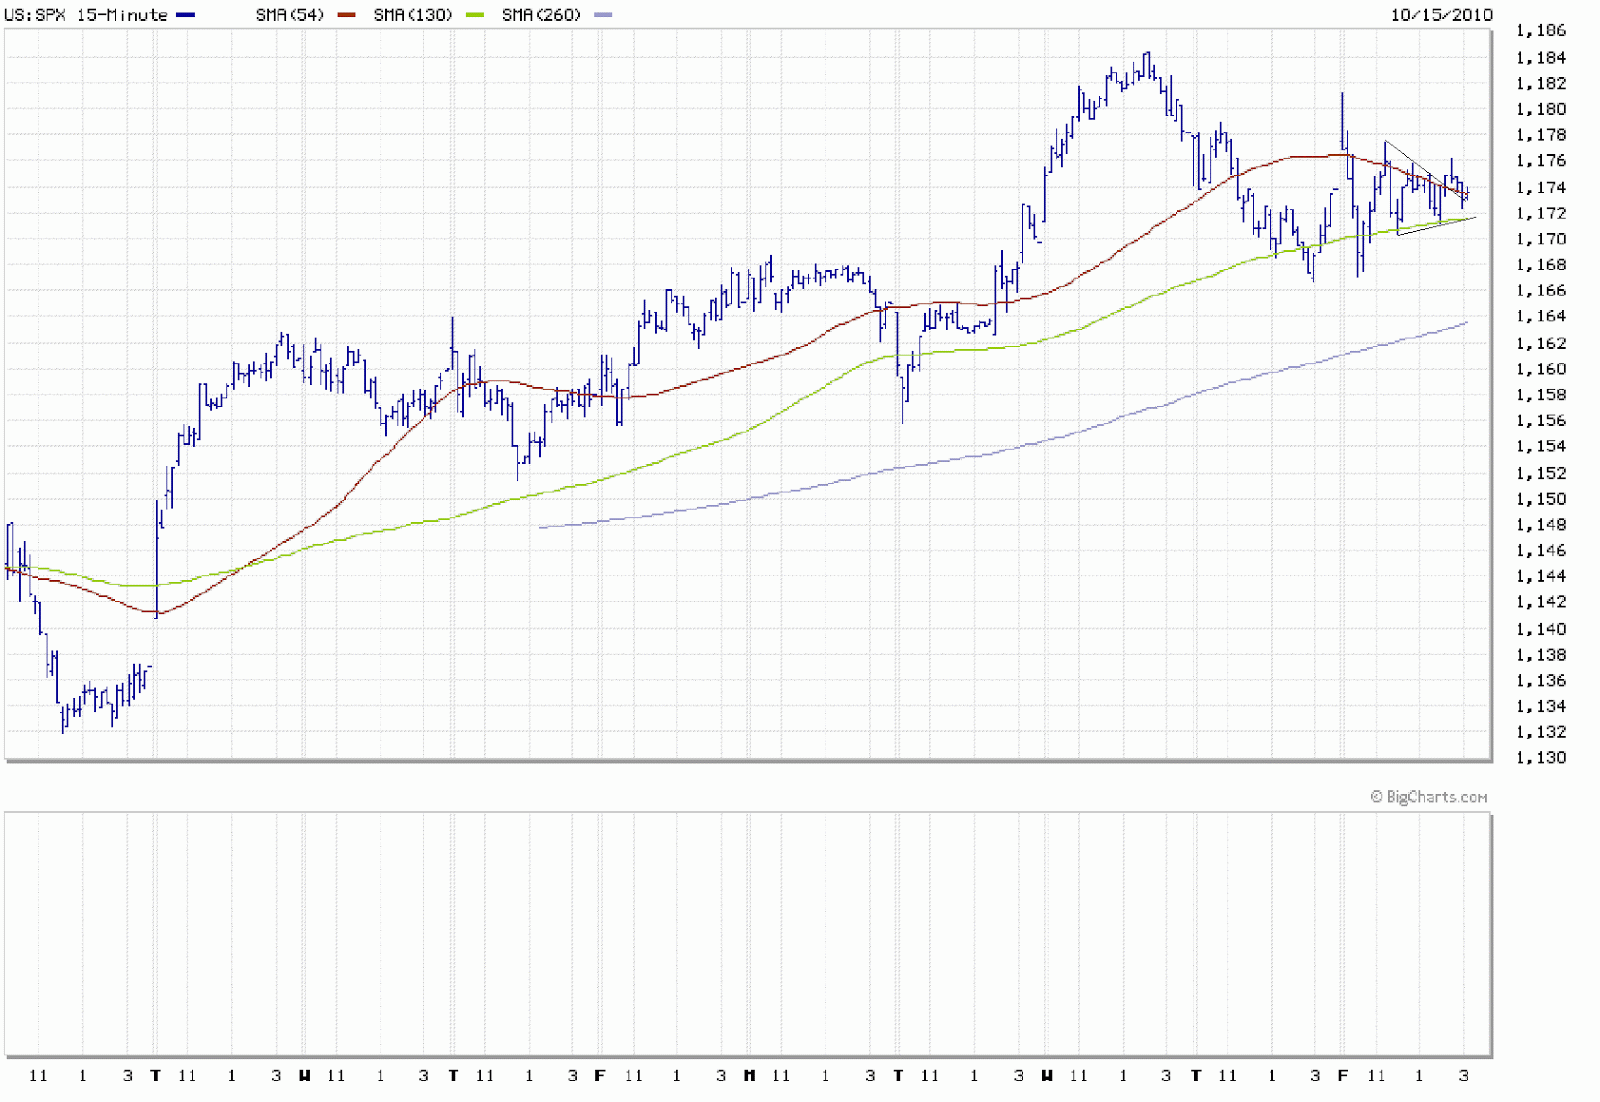
Task: Click the 1,148 price axis label
Action: tap(1541, 525)
